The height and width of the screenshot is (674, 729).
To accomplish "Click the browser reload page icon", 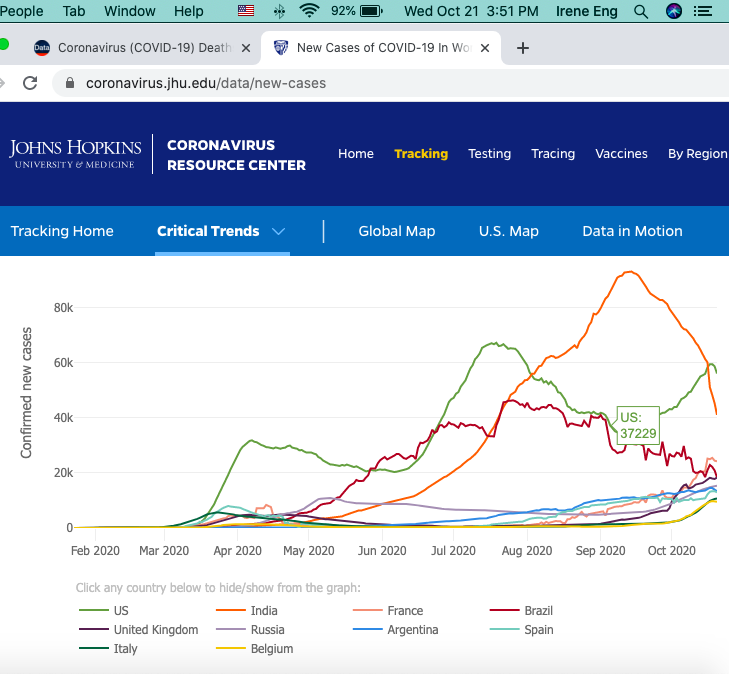I will [x=30, y=83].
